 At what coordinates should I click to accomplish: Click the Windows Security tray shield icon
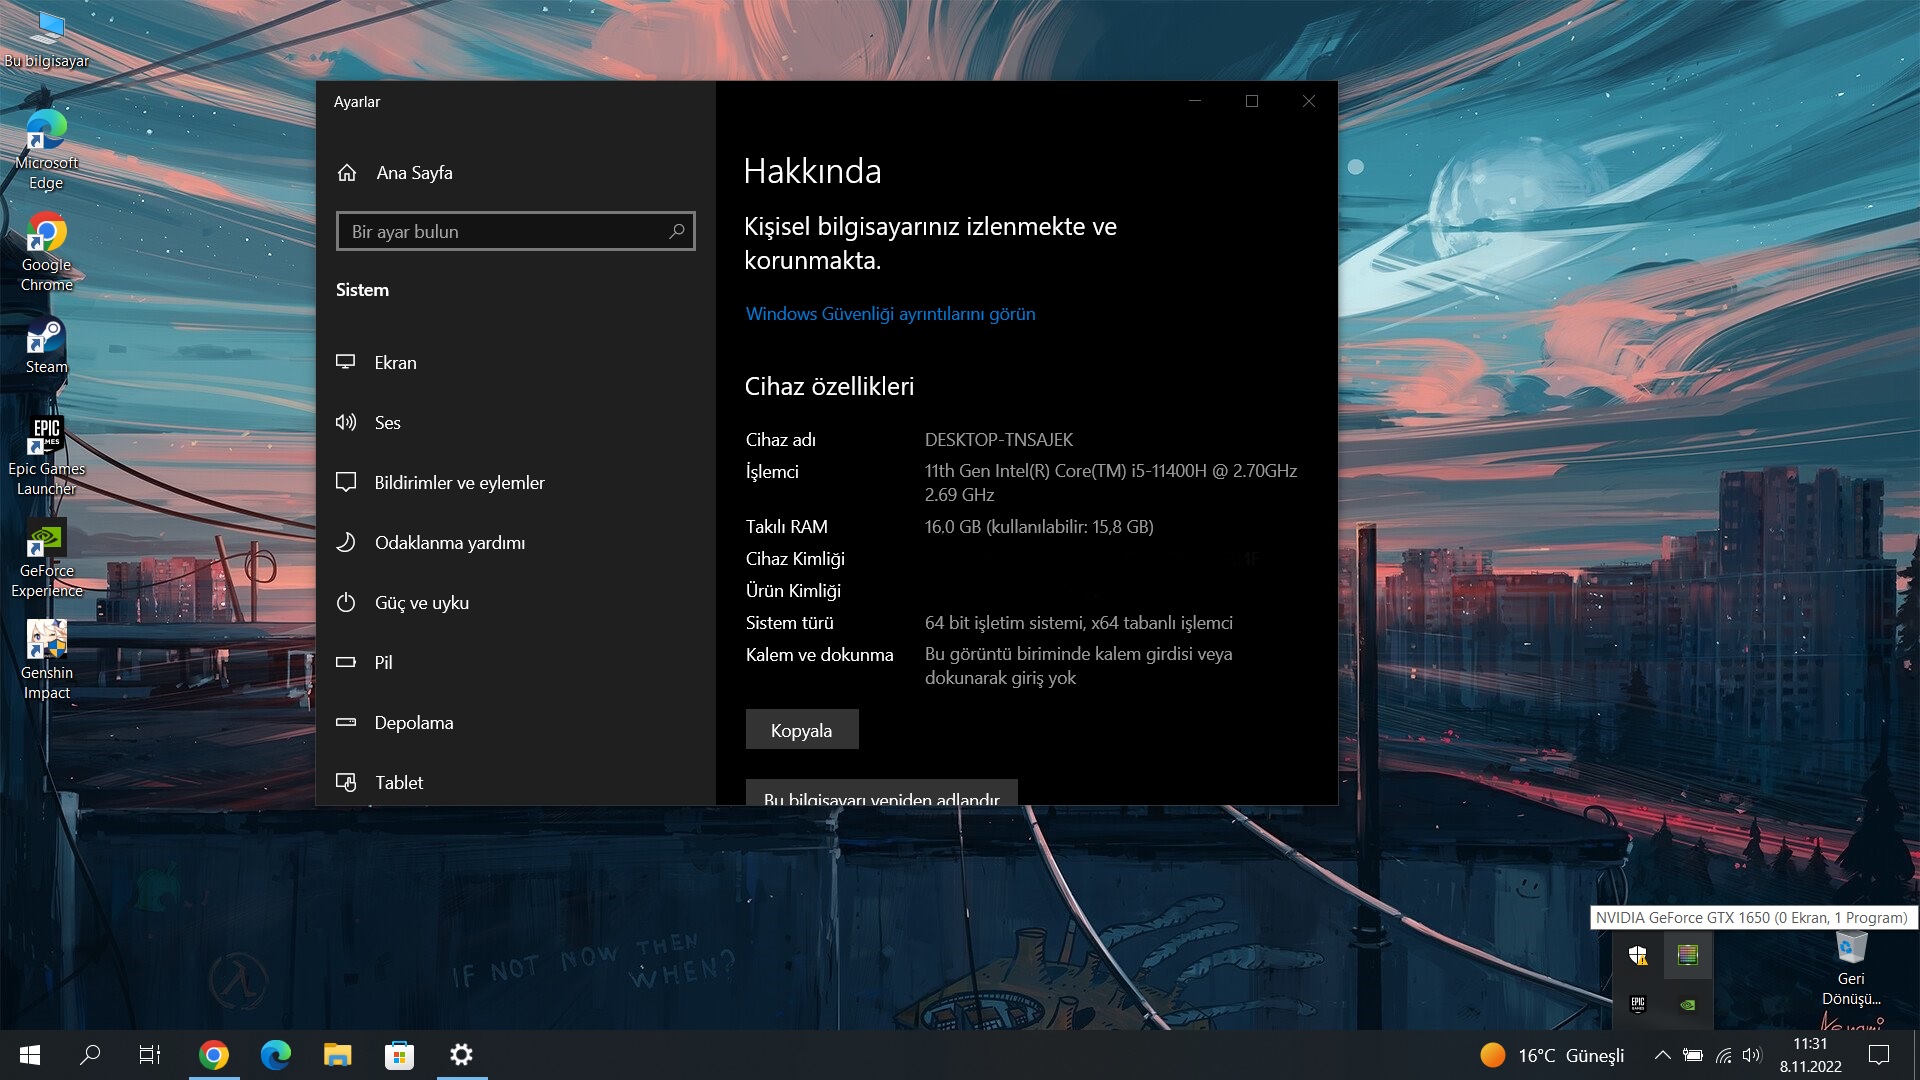point(1638,956)
